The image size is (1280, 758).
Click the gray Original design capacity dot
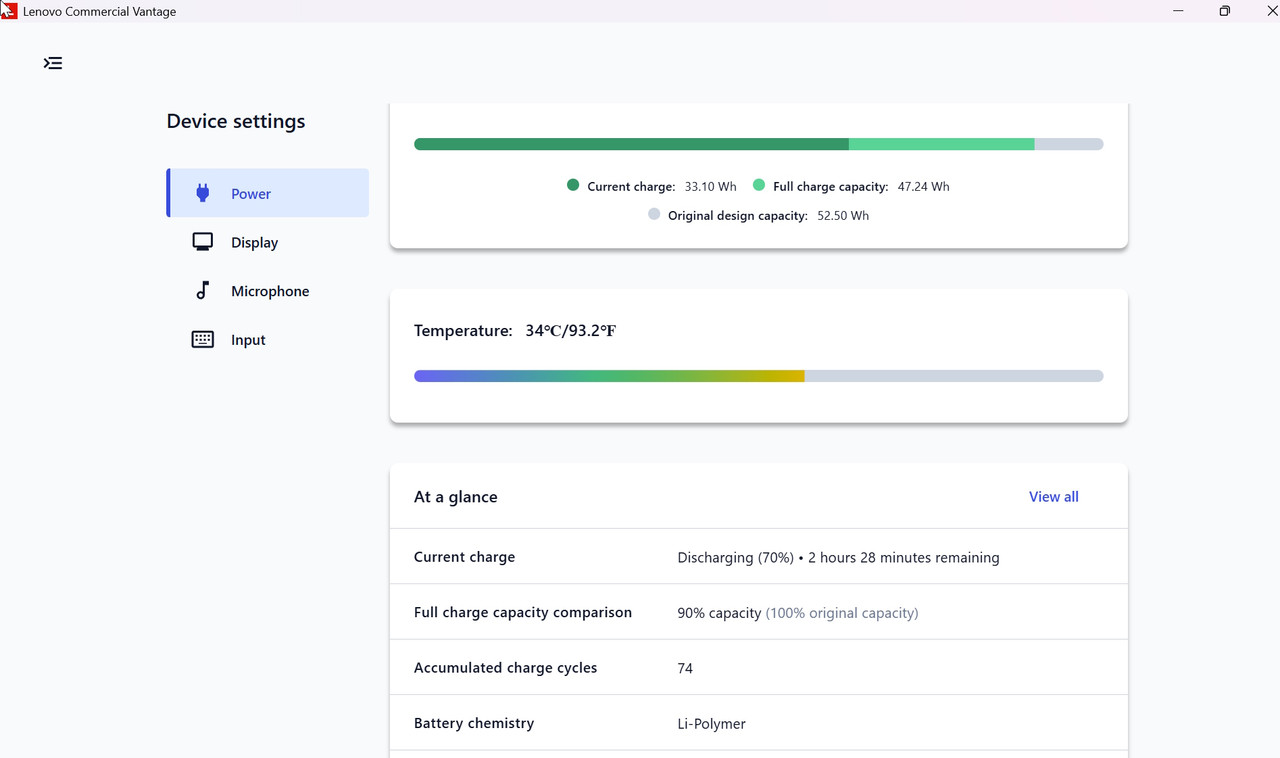(x=654, y=214)
